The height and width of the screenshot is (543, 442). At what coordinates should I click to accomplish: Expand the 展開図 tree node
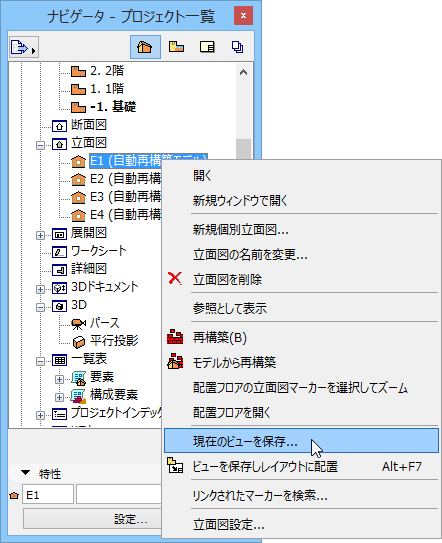40,235
